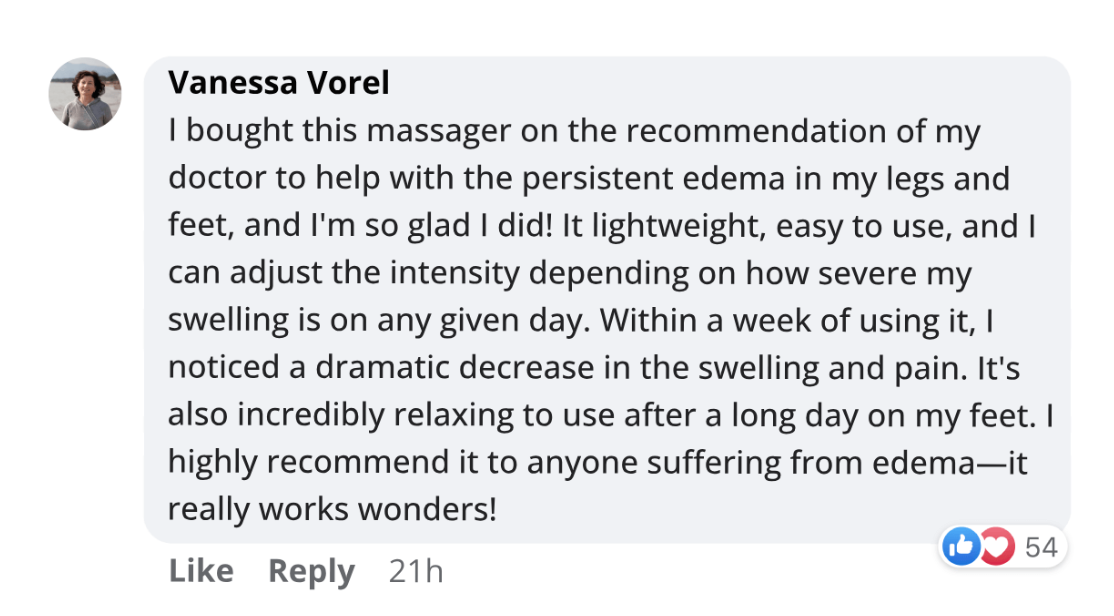Like Vanessa Vorel's comment
The width and height of the screenshot is (1114, 616).
(x=201, y=571)
